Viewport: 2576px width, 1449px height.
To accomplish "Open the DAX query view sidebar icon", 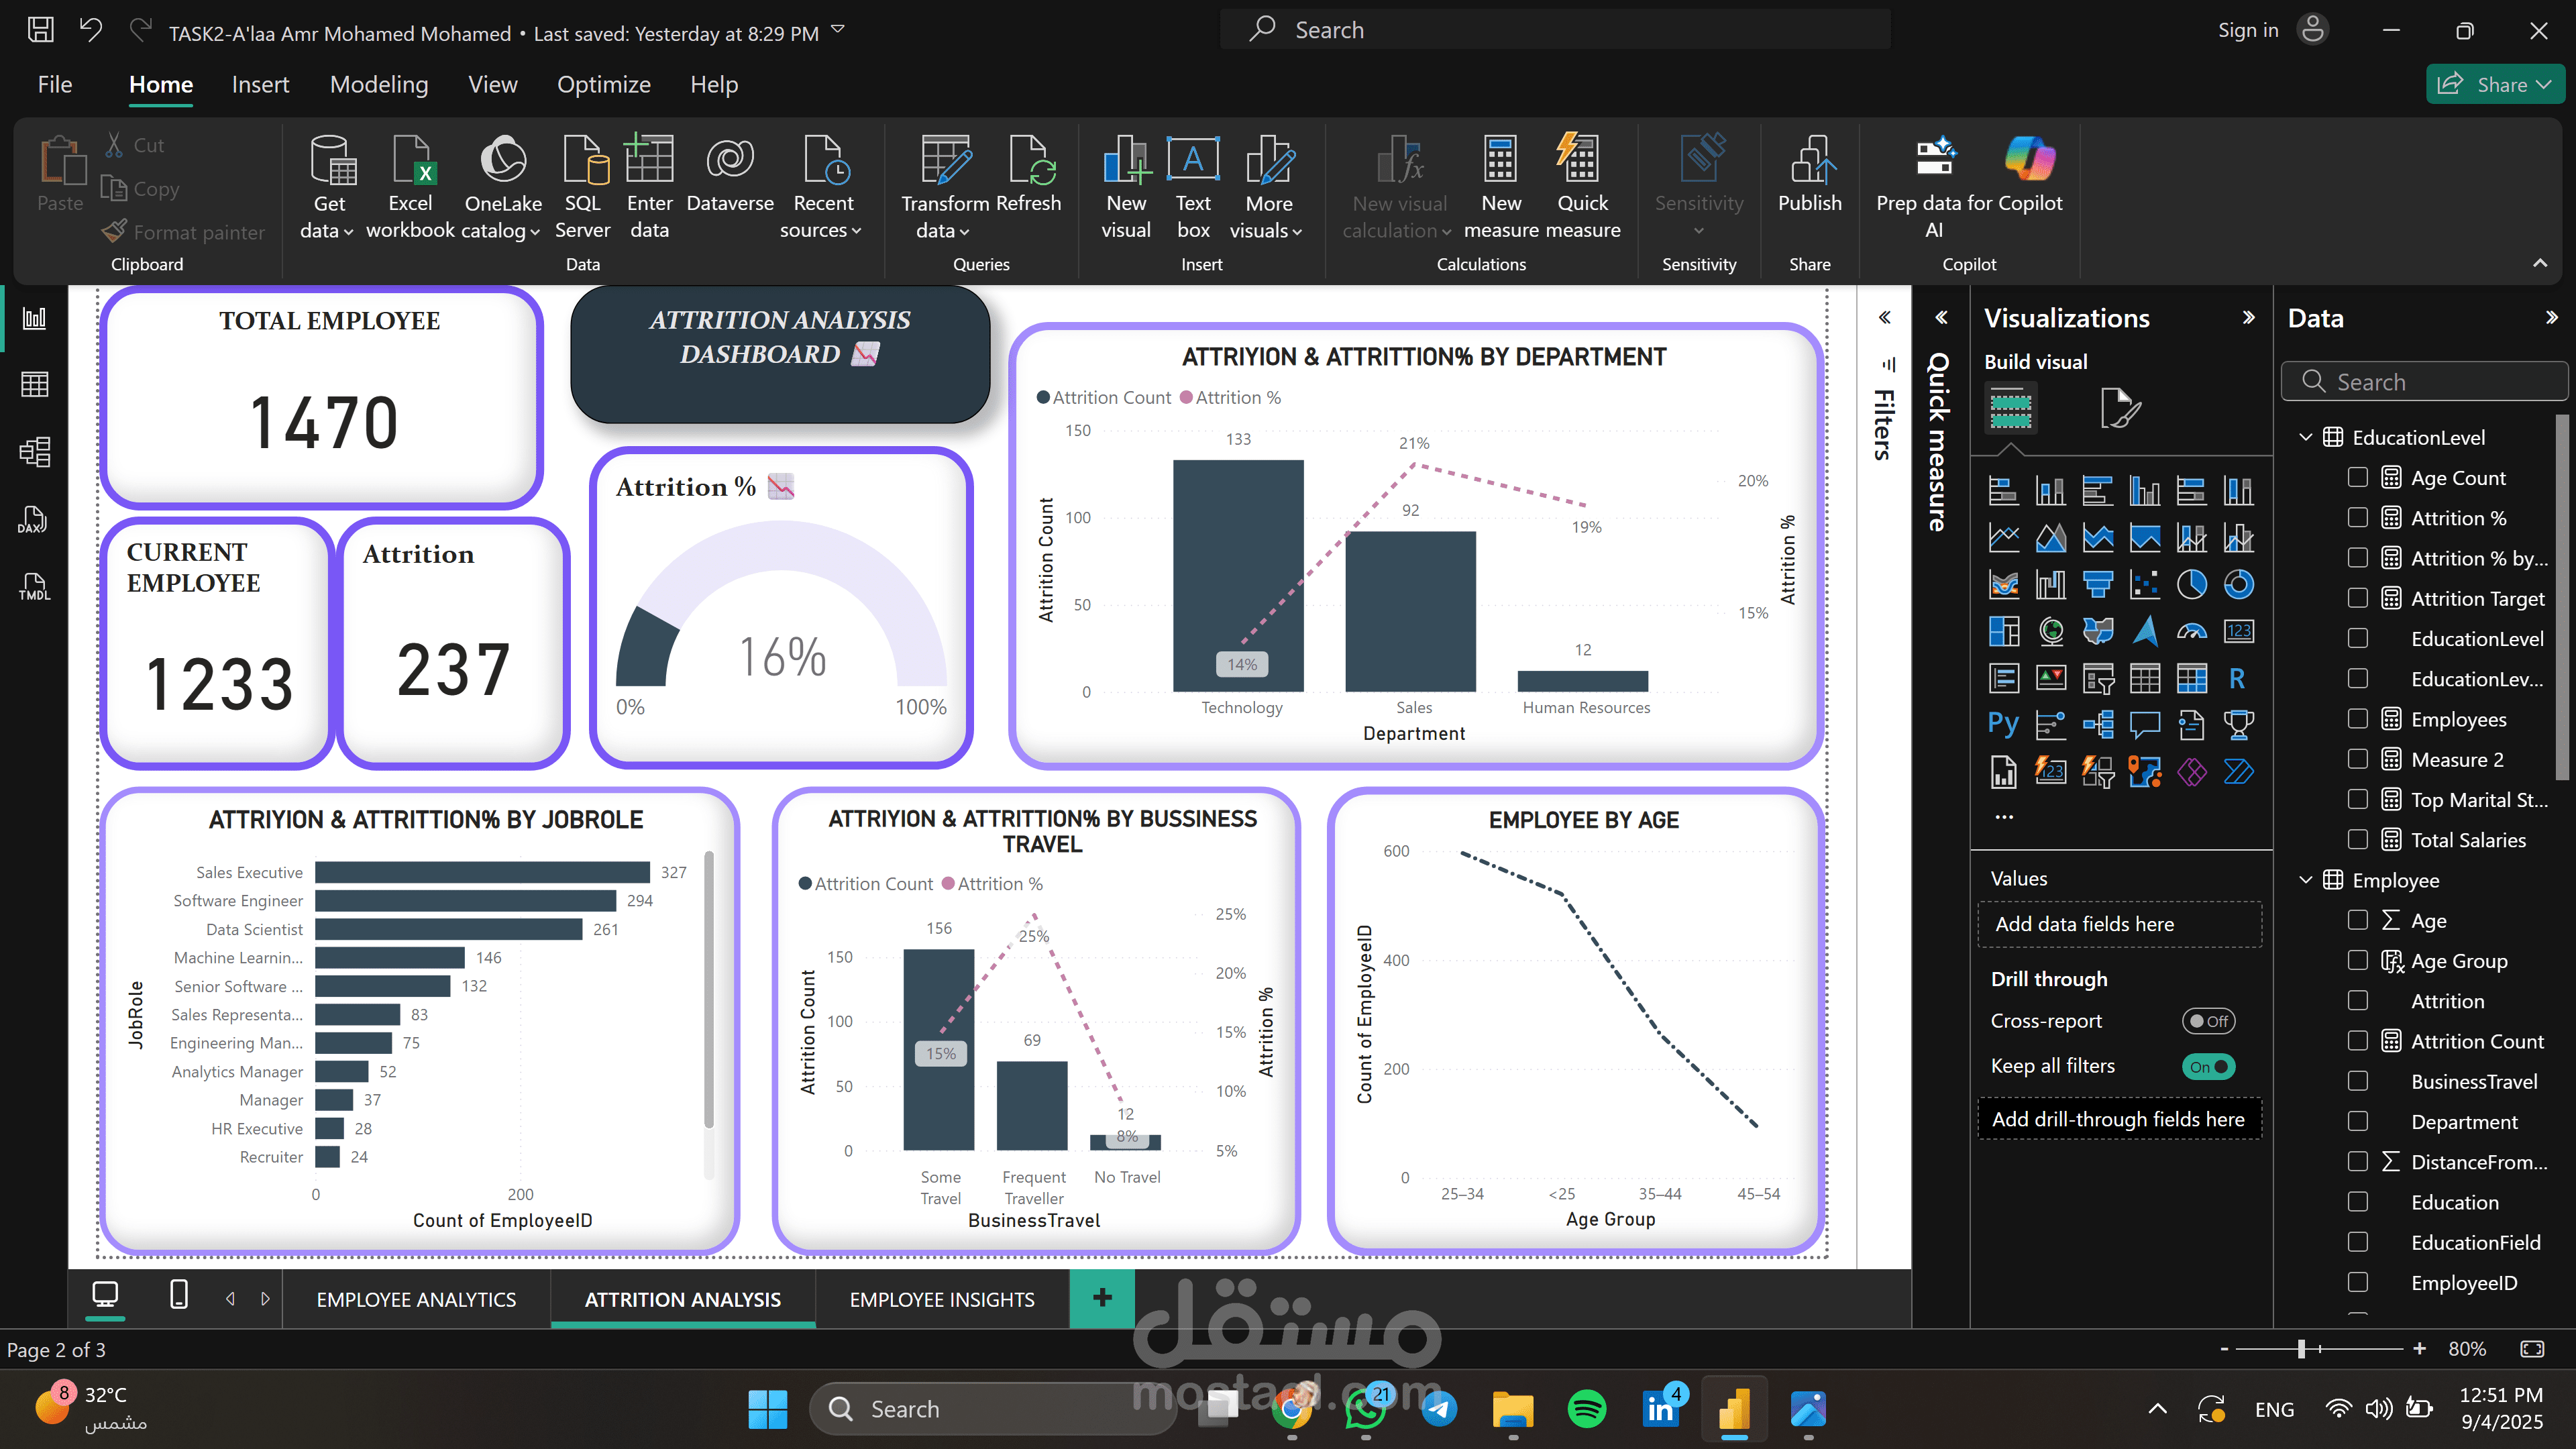I will pos(34,519).
